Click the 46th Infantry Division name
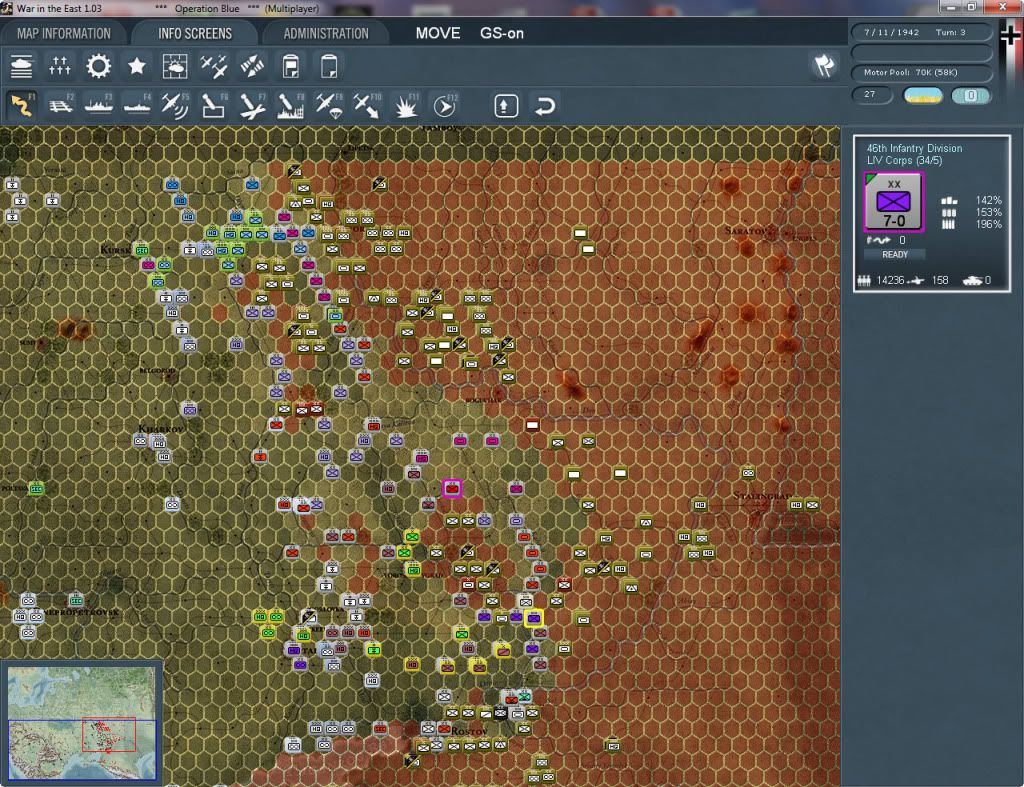Screen dimensions: 1024x787 (914, 148)
